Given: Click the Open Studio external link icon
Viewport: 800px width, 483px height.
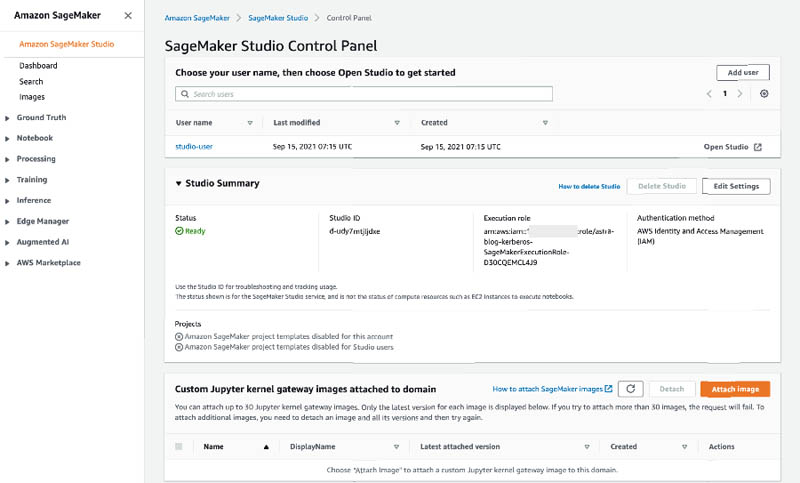Looking at the screenshot, I should (758, 147).
